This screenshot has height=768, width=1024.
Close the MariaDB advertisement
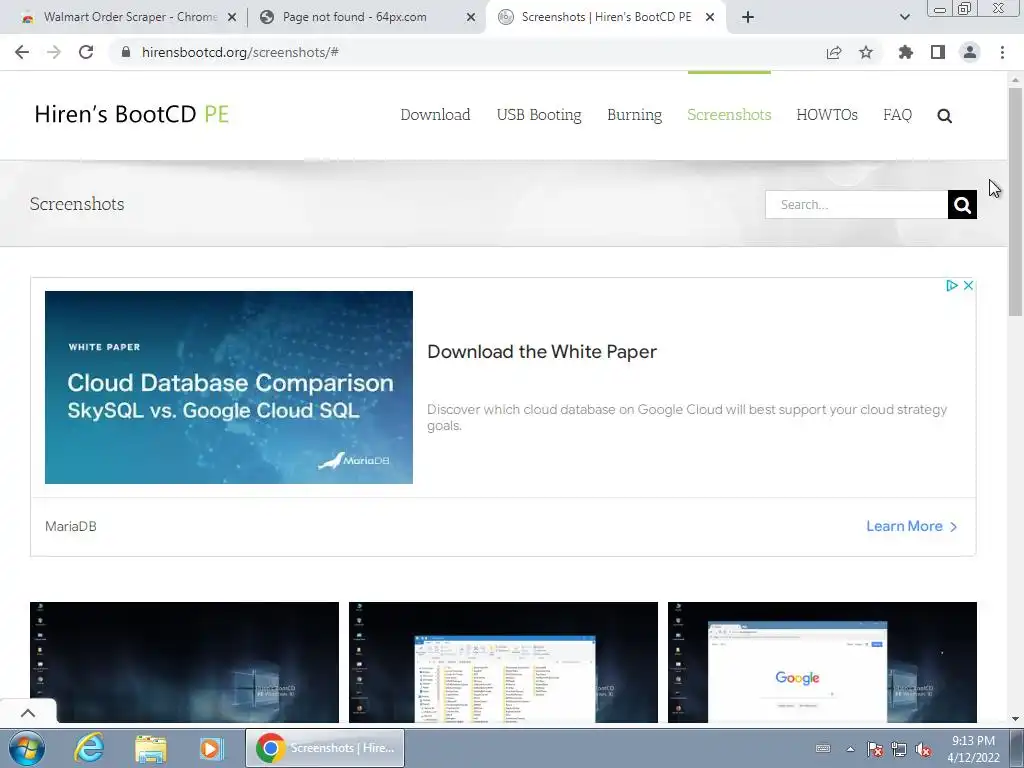[968, 285]
